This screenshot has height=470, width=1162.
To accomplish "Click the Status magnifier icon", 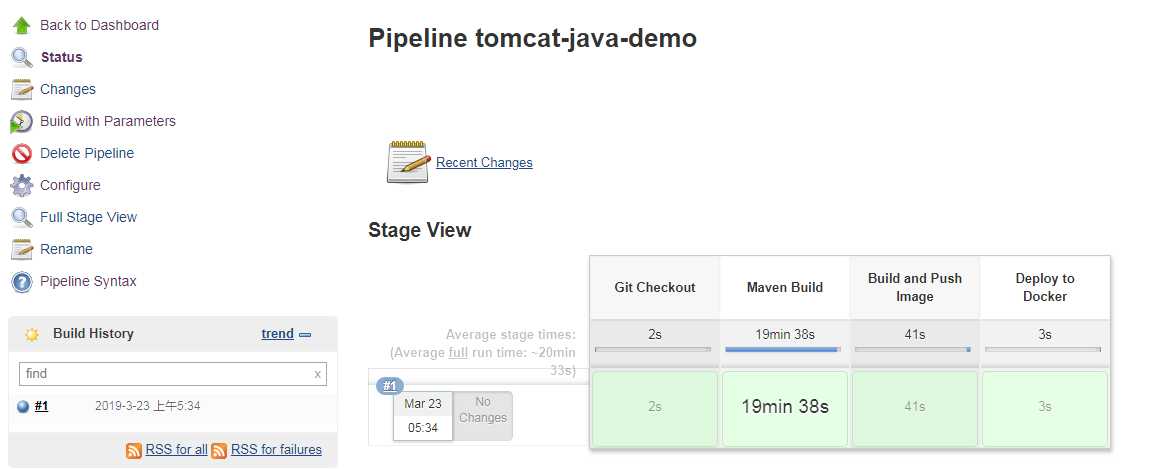I will click(21, 57).
